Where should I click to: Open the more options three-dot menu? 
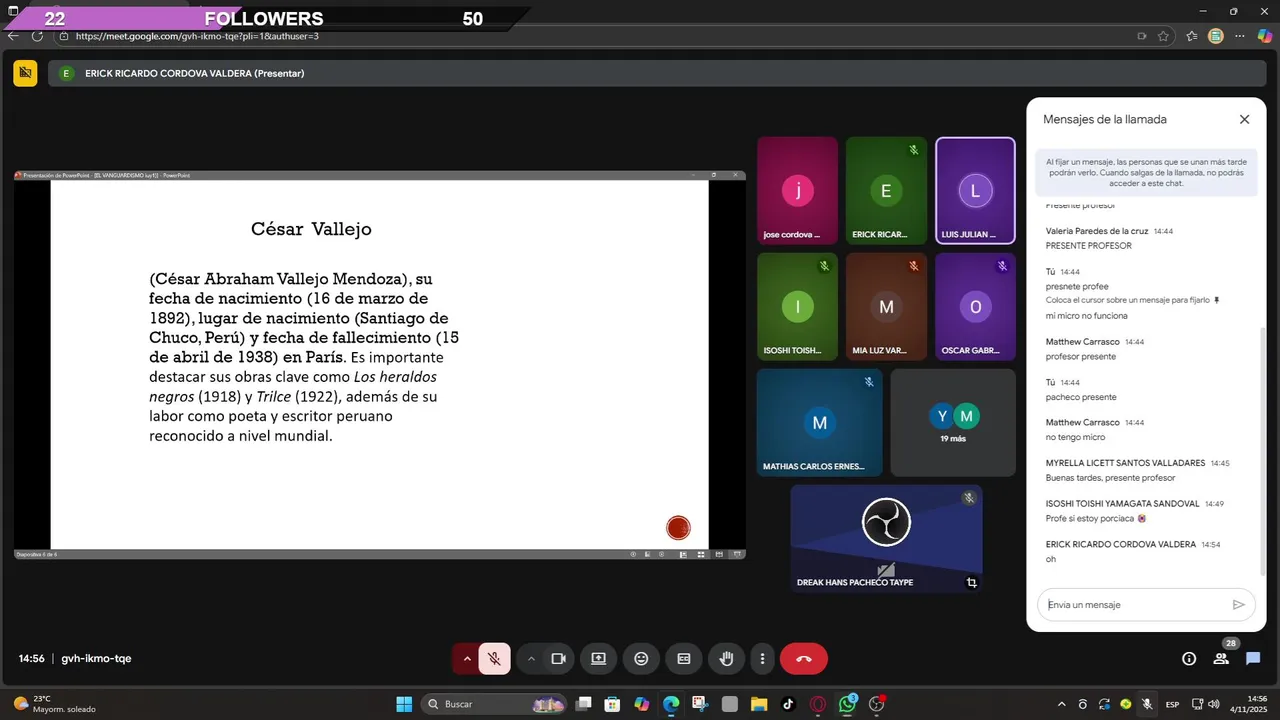[x=762, y=658]
